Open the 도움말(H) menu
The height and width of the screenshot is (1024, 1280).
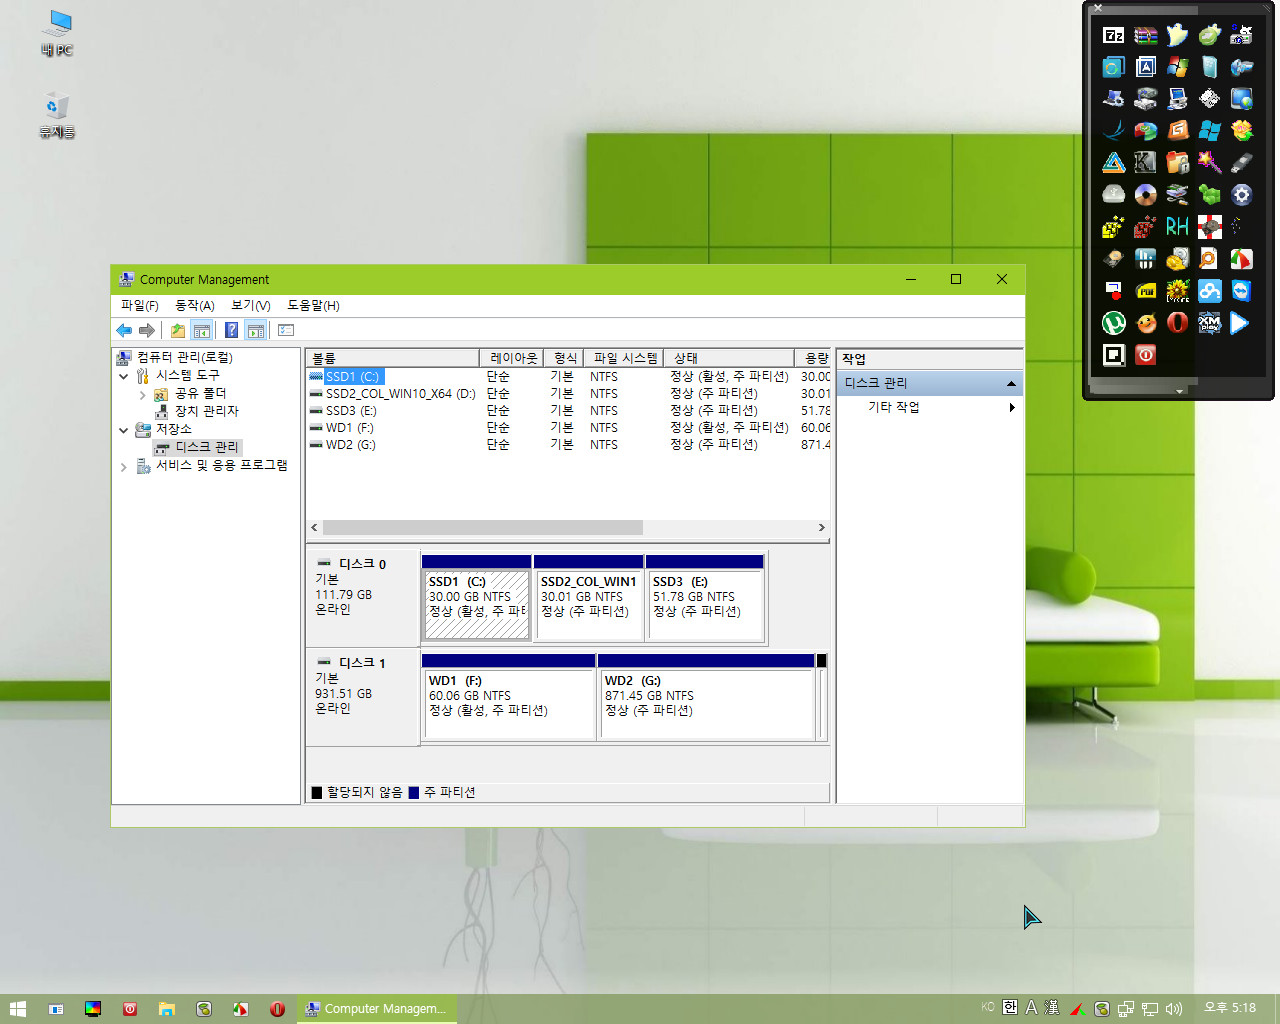point(314,305)
